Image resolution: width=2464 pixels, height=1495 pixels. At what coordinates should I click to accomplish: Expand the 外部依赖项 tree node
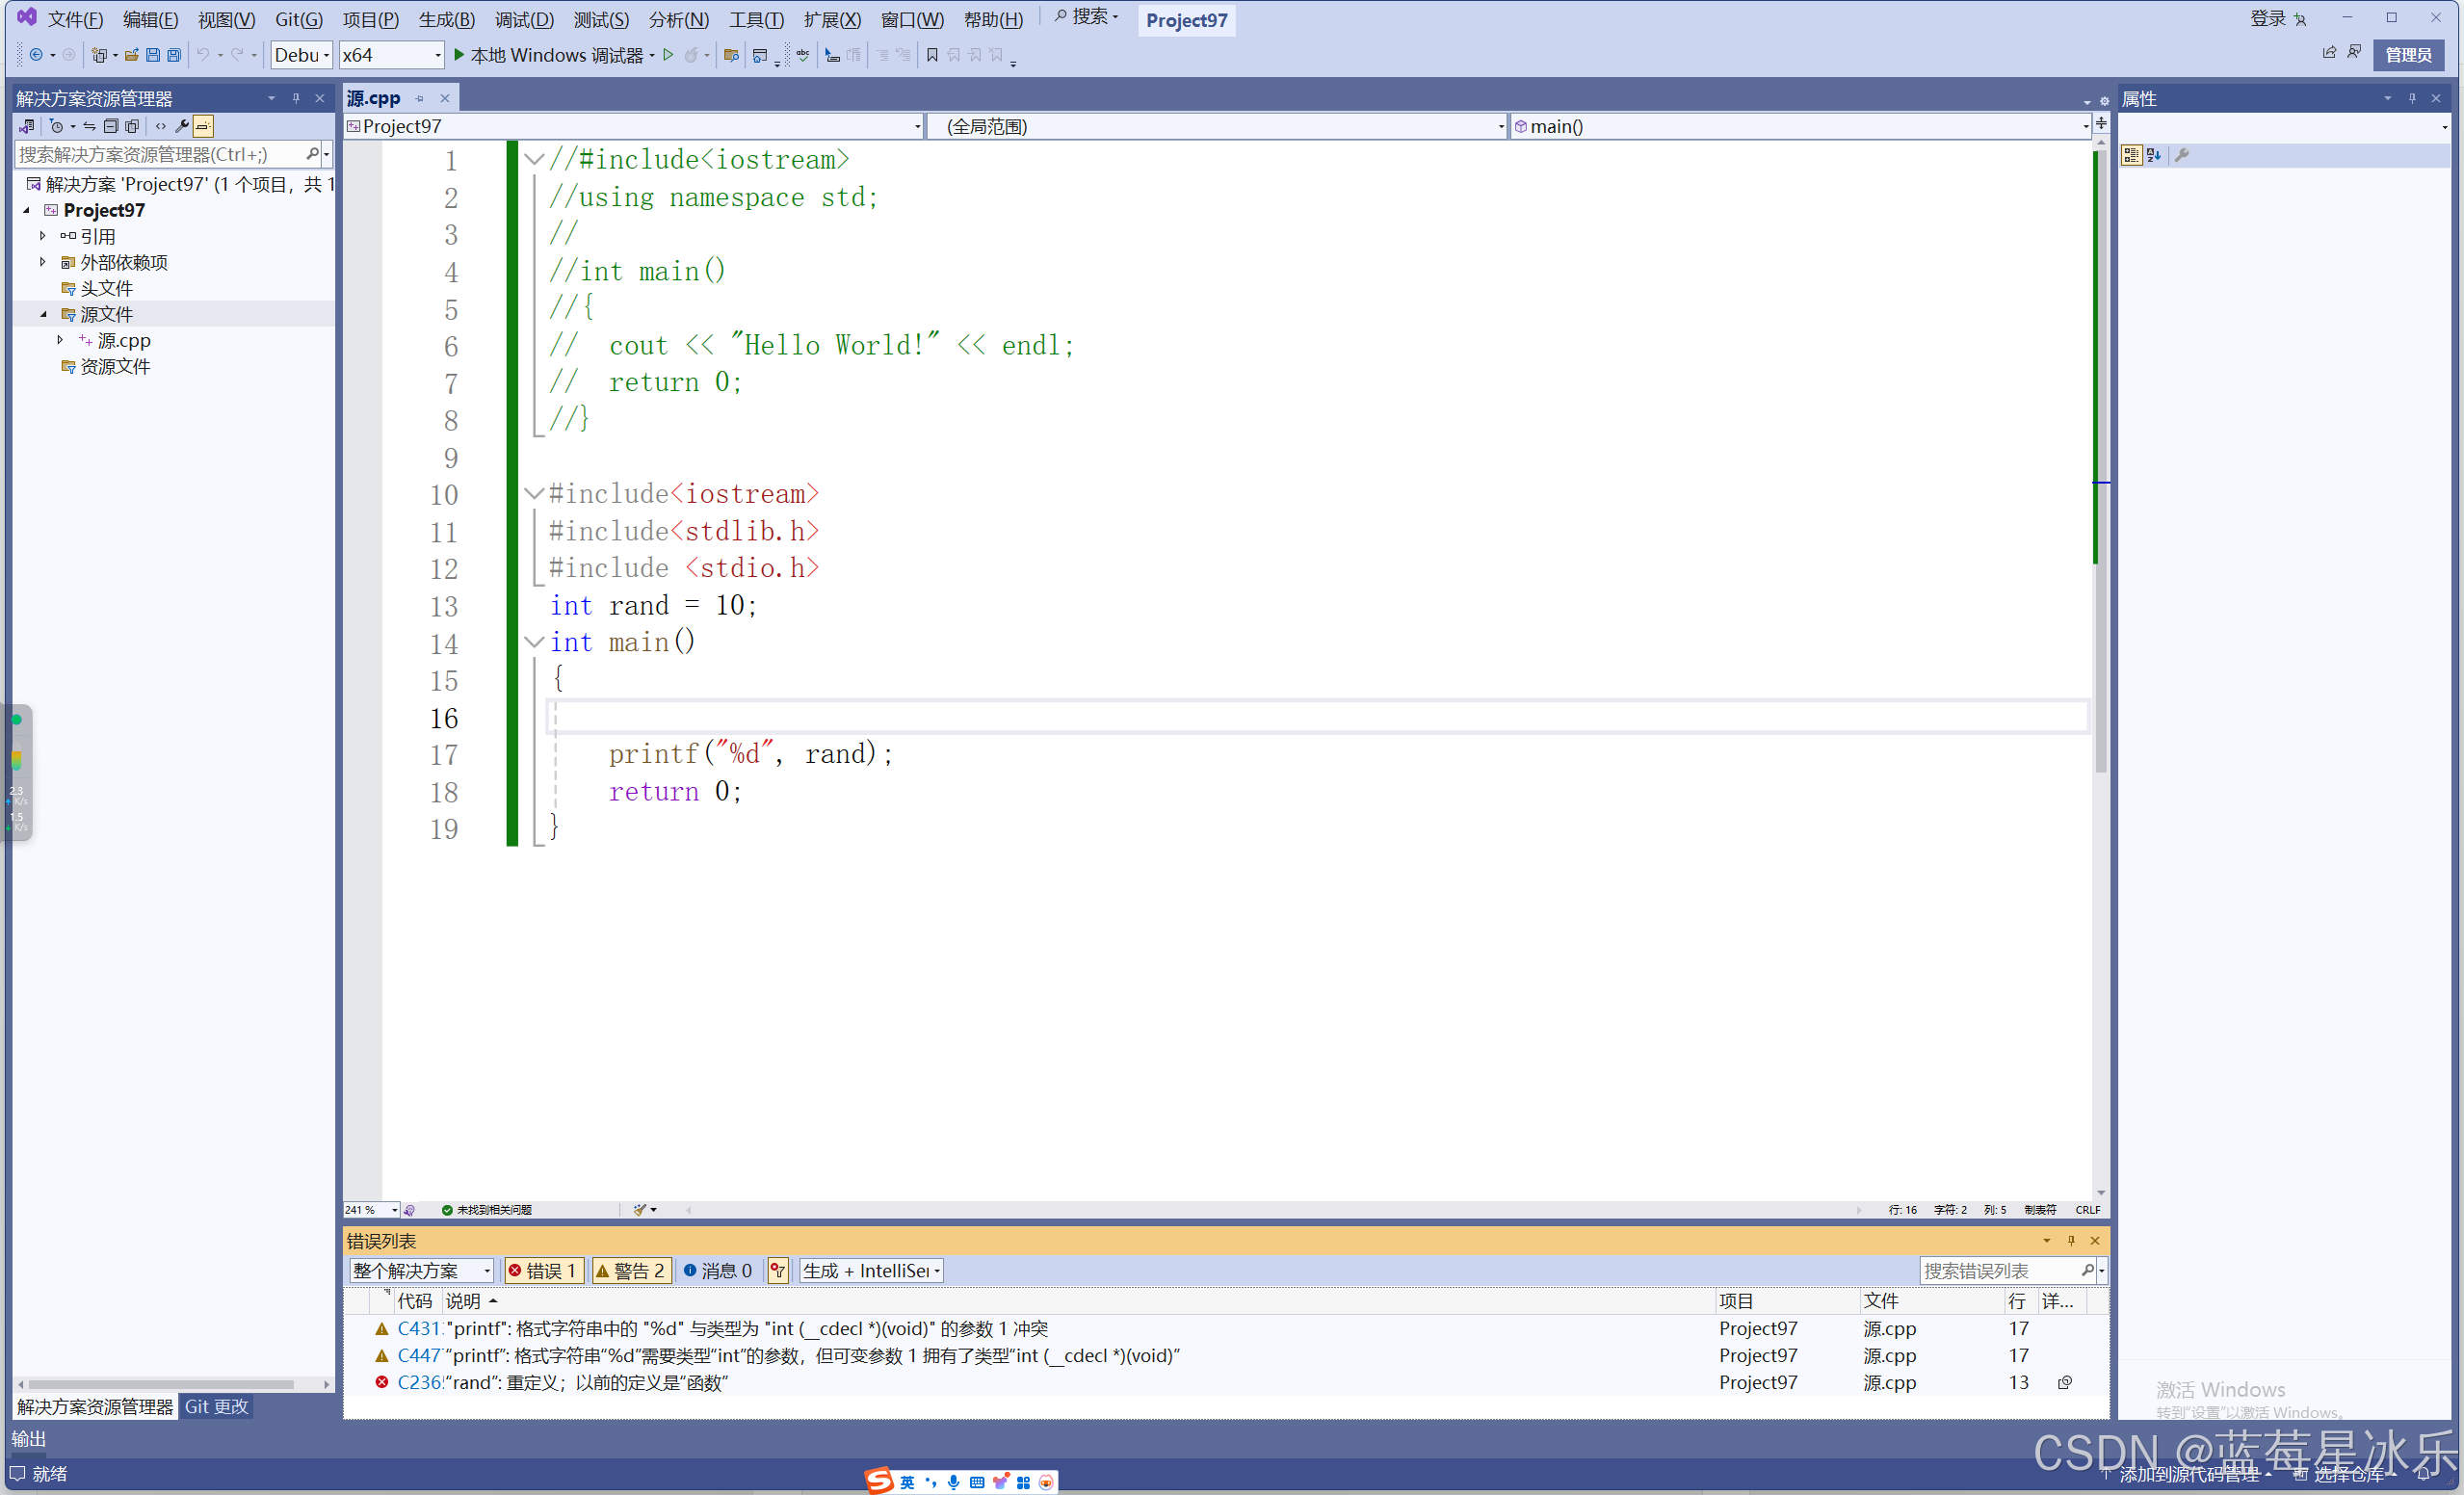point(43,262)
